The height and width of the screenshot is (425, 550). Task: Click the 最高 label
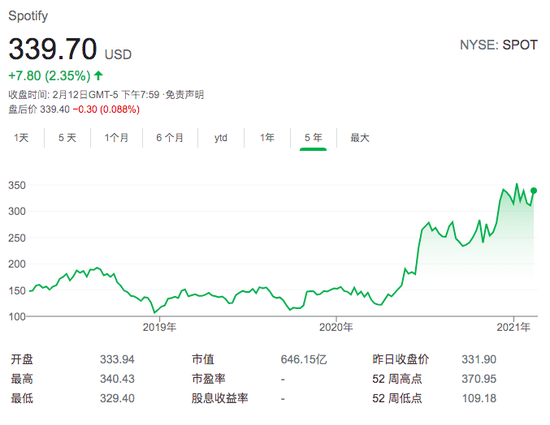(22, 379)
